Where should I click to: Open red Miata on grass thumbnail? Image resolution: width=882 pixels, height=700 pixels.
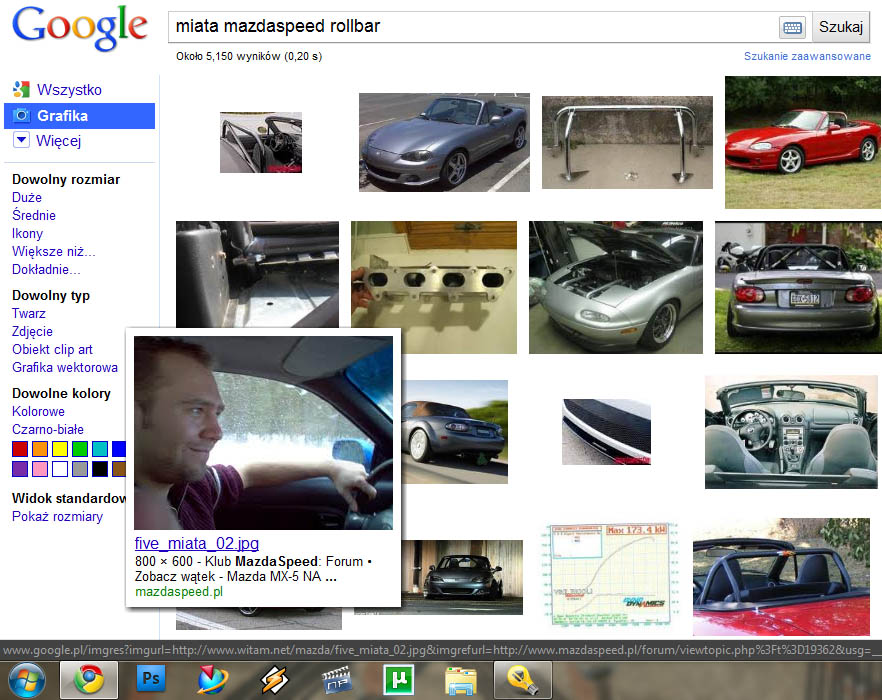[803, 142]
